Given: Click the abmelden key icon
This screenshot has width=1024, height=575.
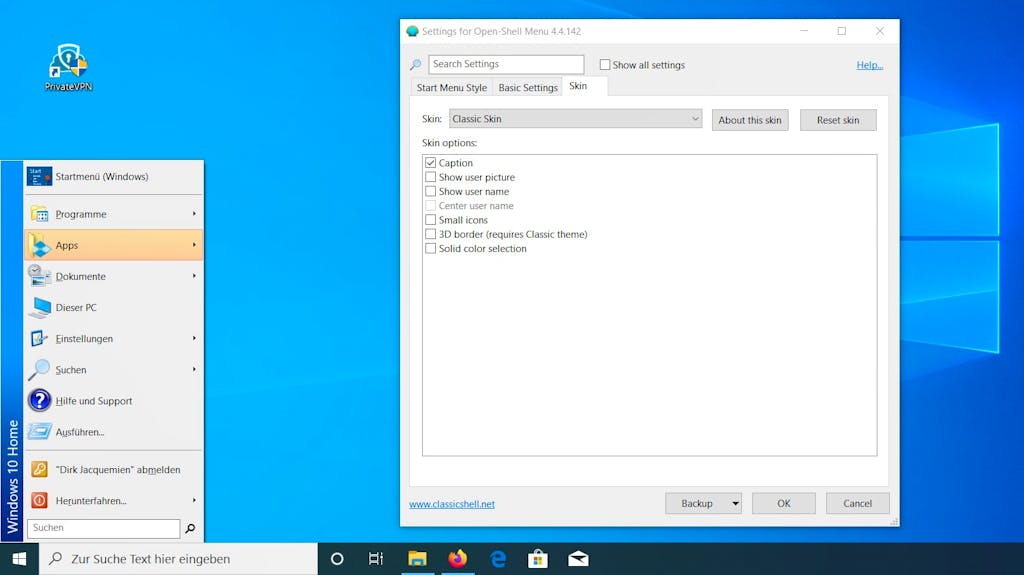Looking at the screenshot, I should [x=39, y=469].
